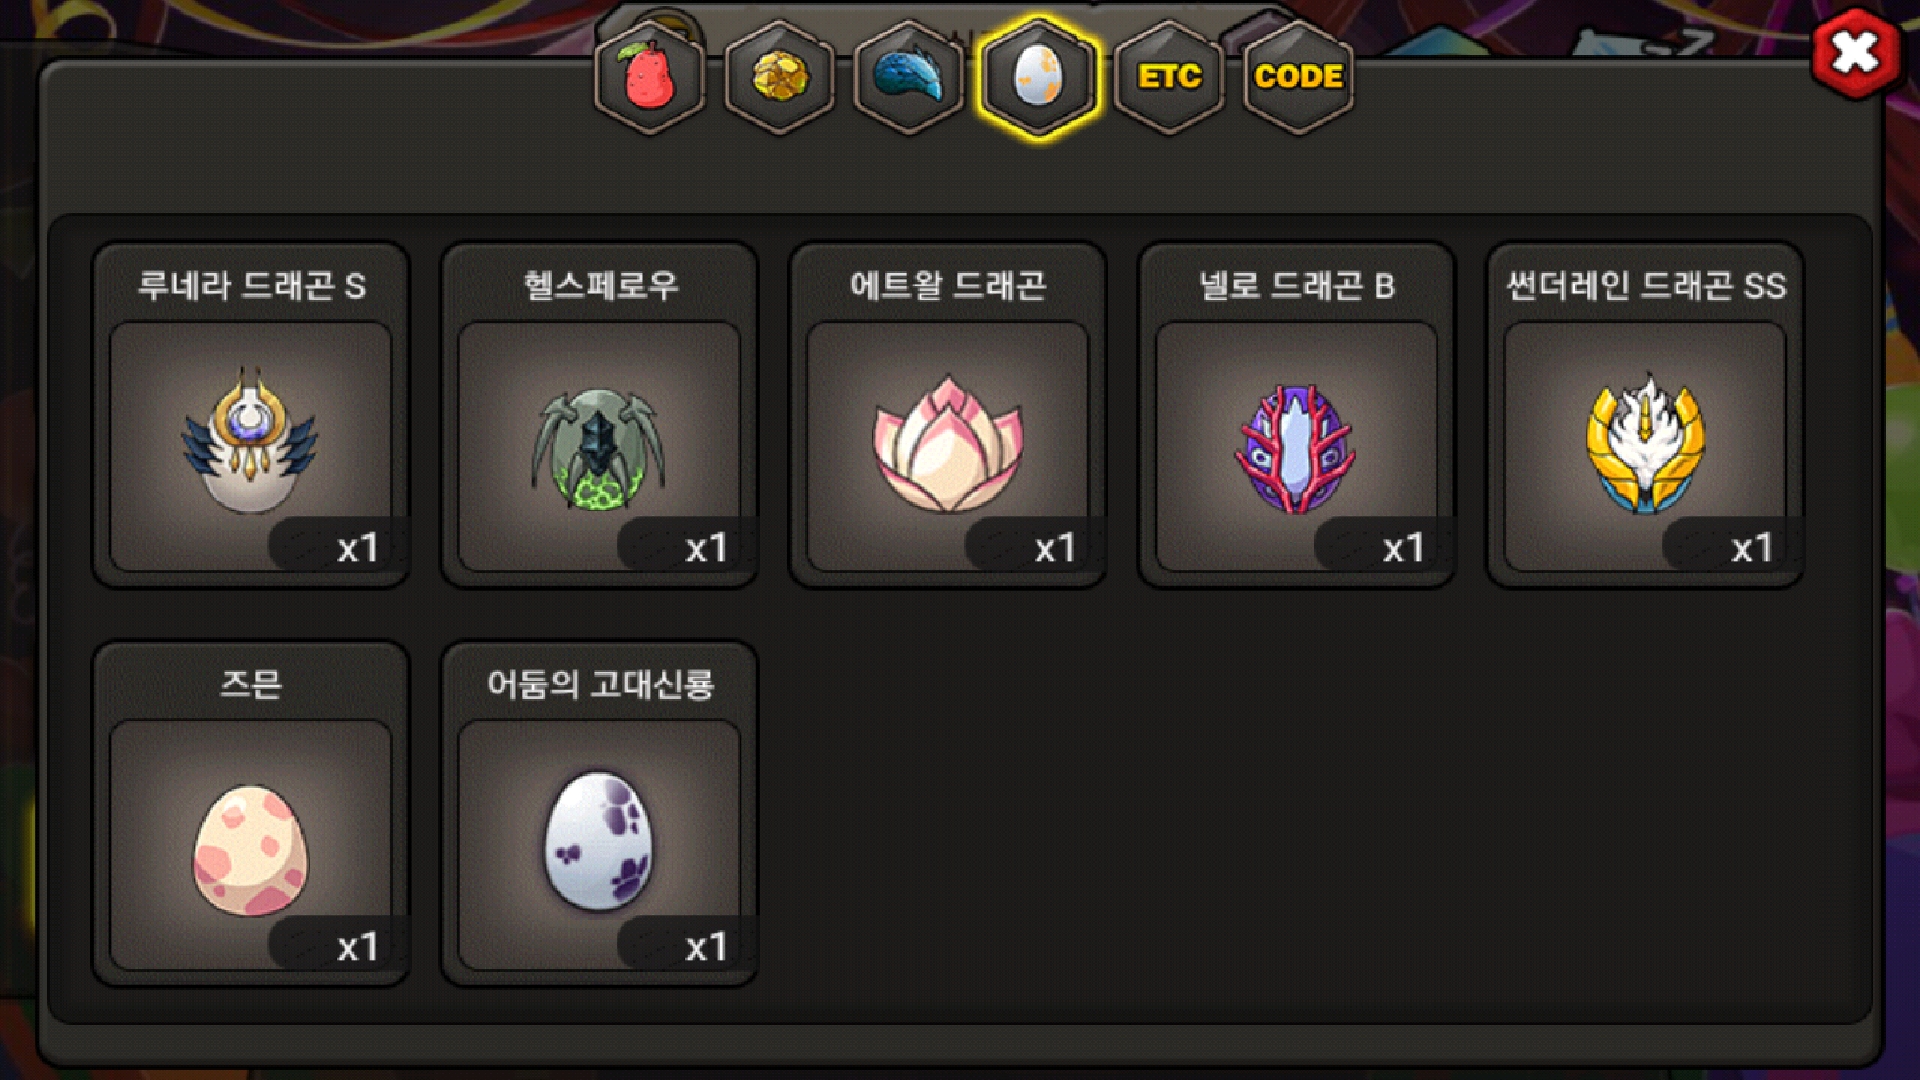Select the 루네라 드래곤 S egg icon

pyautogui.click(x=250, y=442)
